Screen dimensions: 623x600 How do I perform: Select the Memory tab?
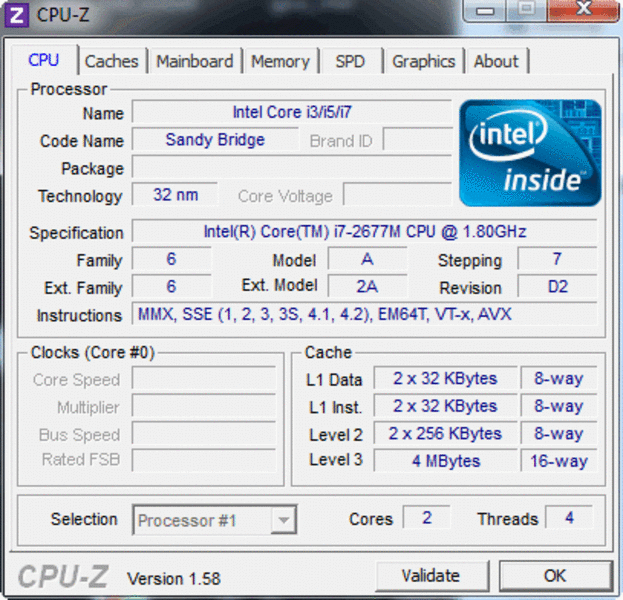pyautogui.click(x=281, y=61)
